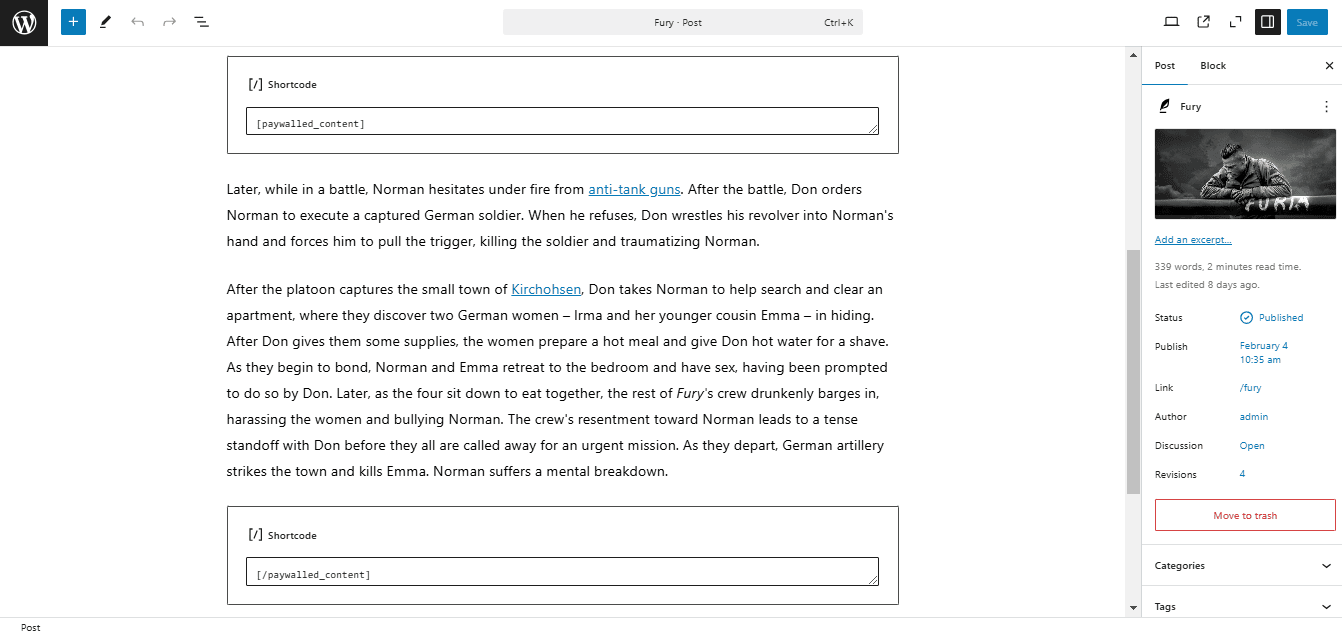Click the [paywalled_content] shortcode input field

click(562, 121)
